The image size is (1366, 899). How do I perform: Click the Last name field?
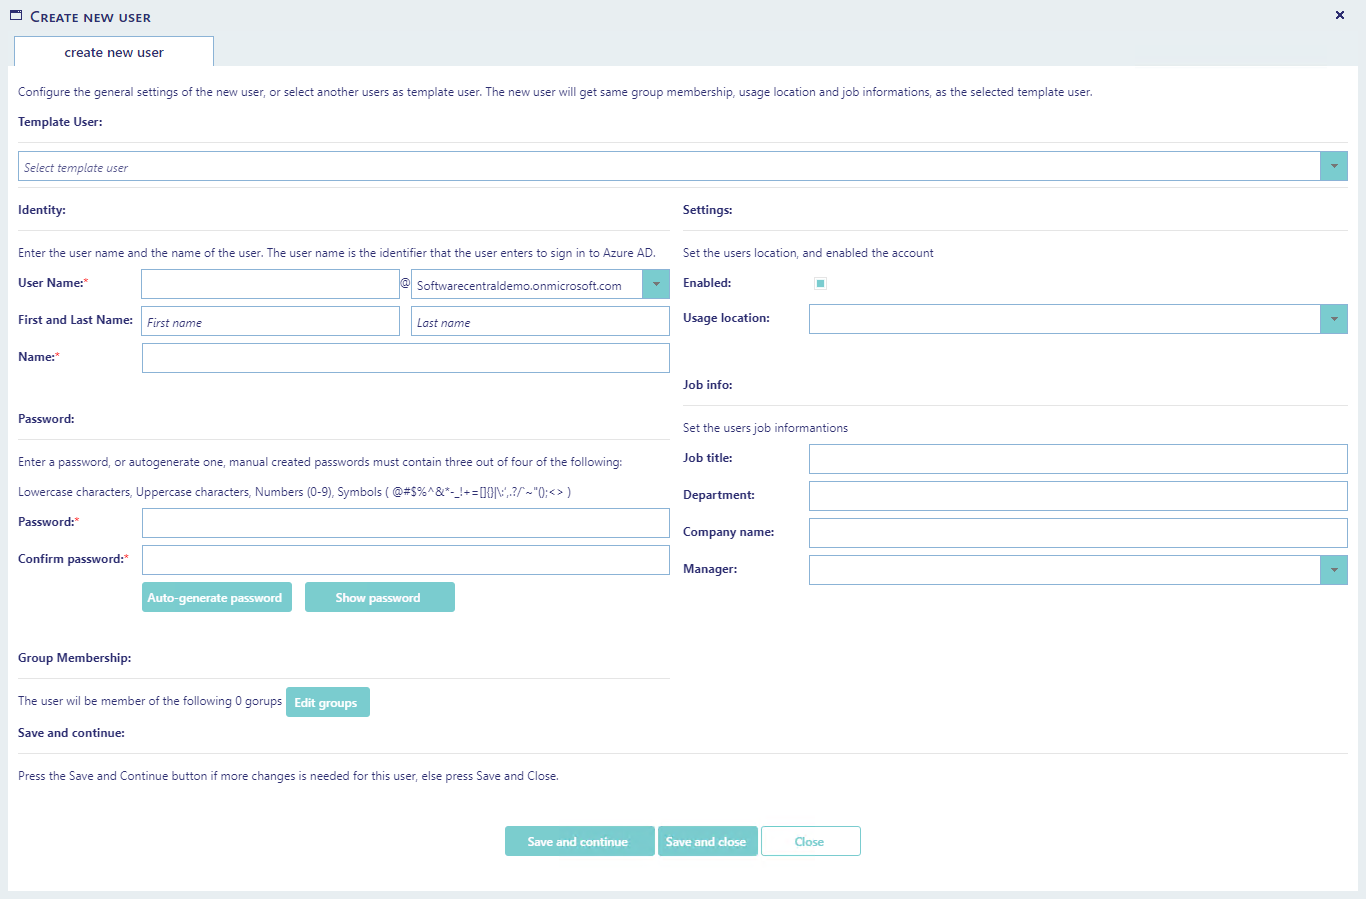[540, 321]
